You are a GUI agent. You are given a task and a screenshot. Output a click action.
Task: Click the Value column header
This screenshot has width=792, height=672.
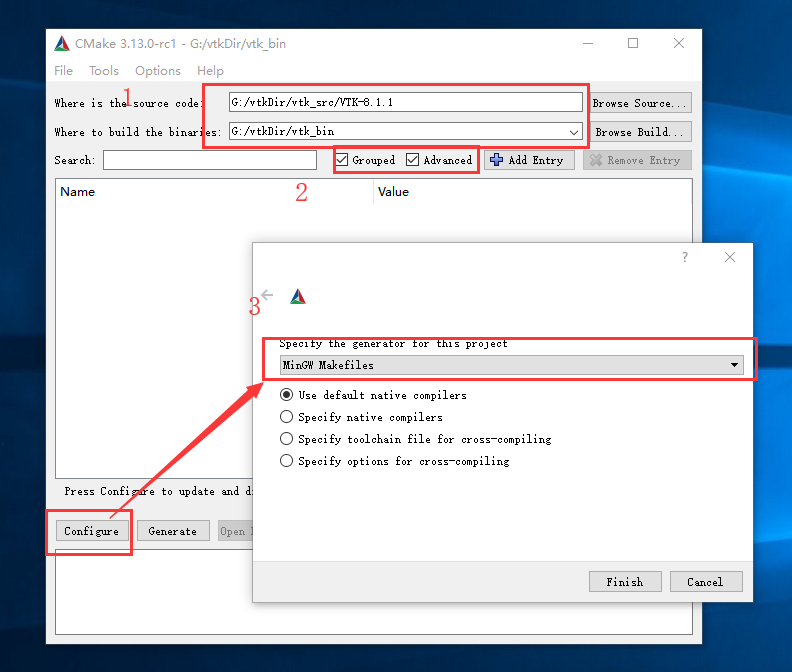tap(393, 192)
